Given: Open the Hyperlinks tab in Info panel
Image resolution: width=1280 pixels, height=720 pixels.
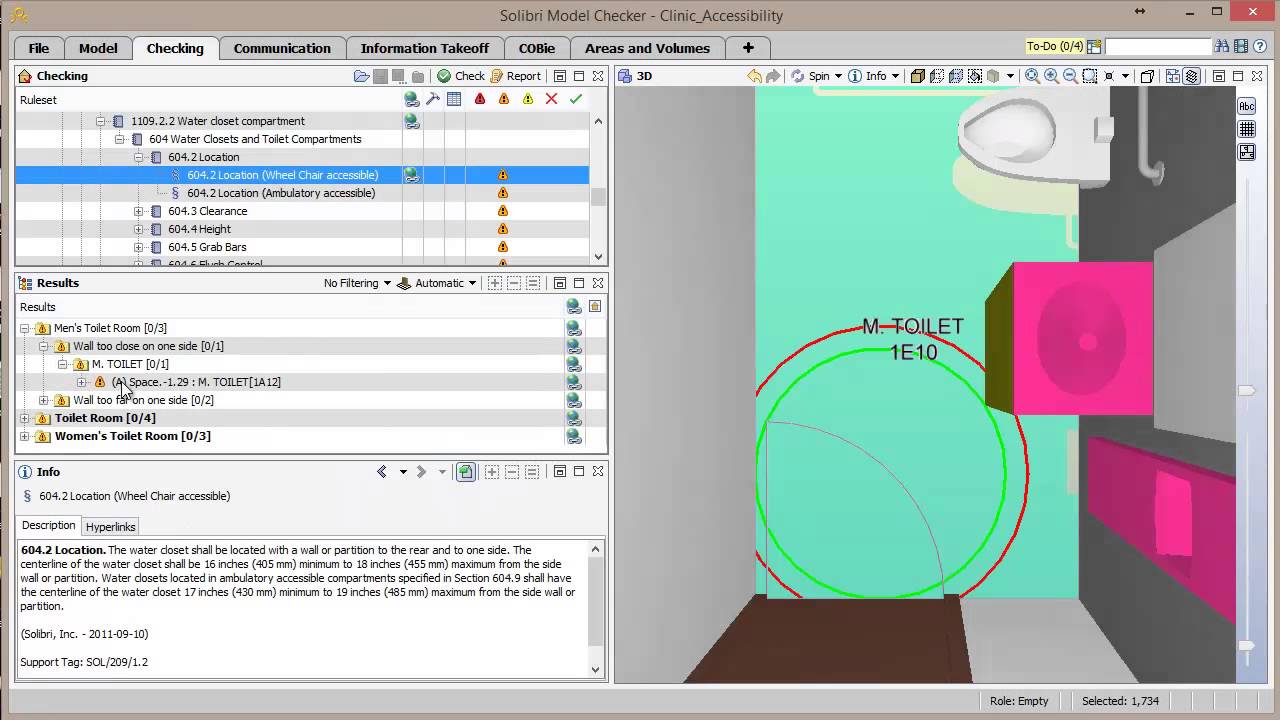Looking at the screenshot, I should [110, 526].
